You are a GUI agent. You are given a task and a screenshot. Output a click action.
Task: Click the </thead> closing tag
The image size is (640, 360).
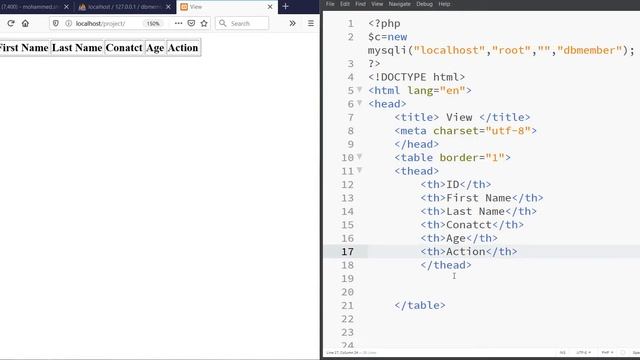[x=446, y=265]
